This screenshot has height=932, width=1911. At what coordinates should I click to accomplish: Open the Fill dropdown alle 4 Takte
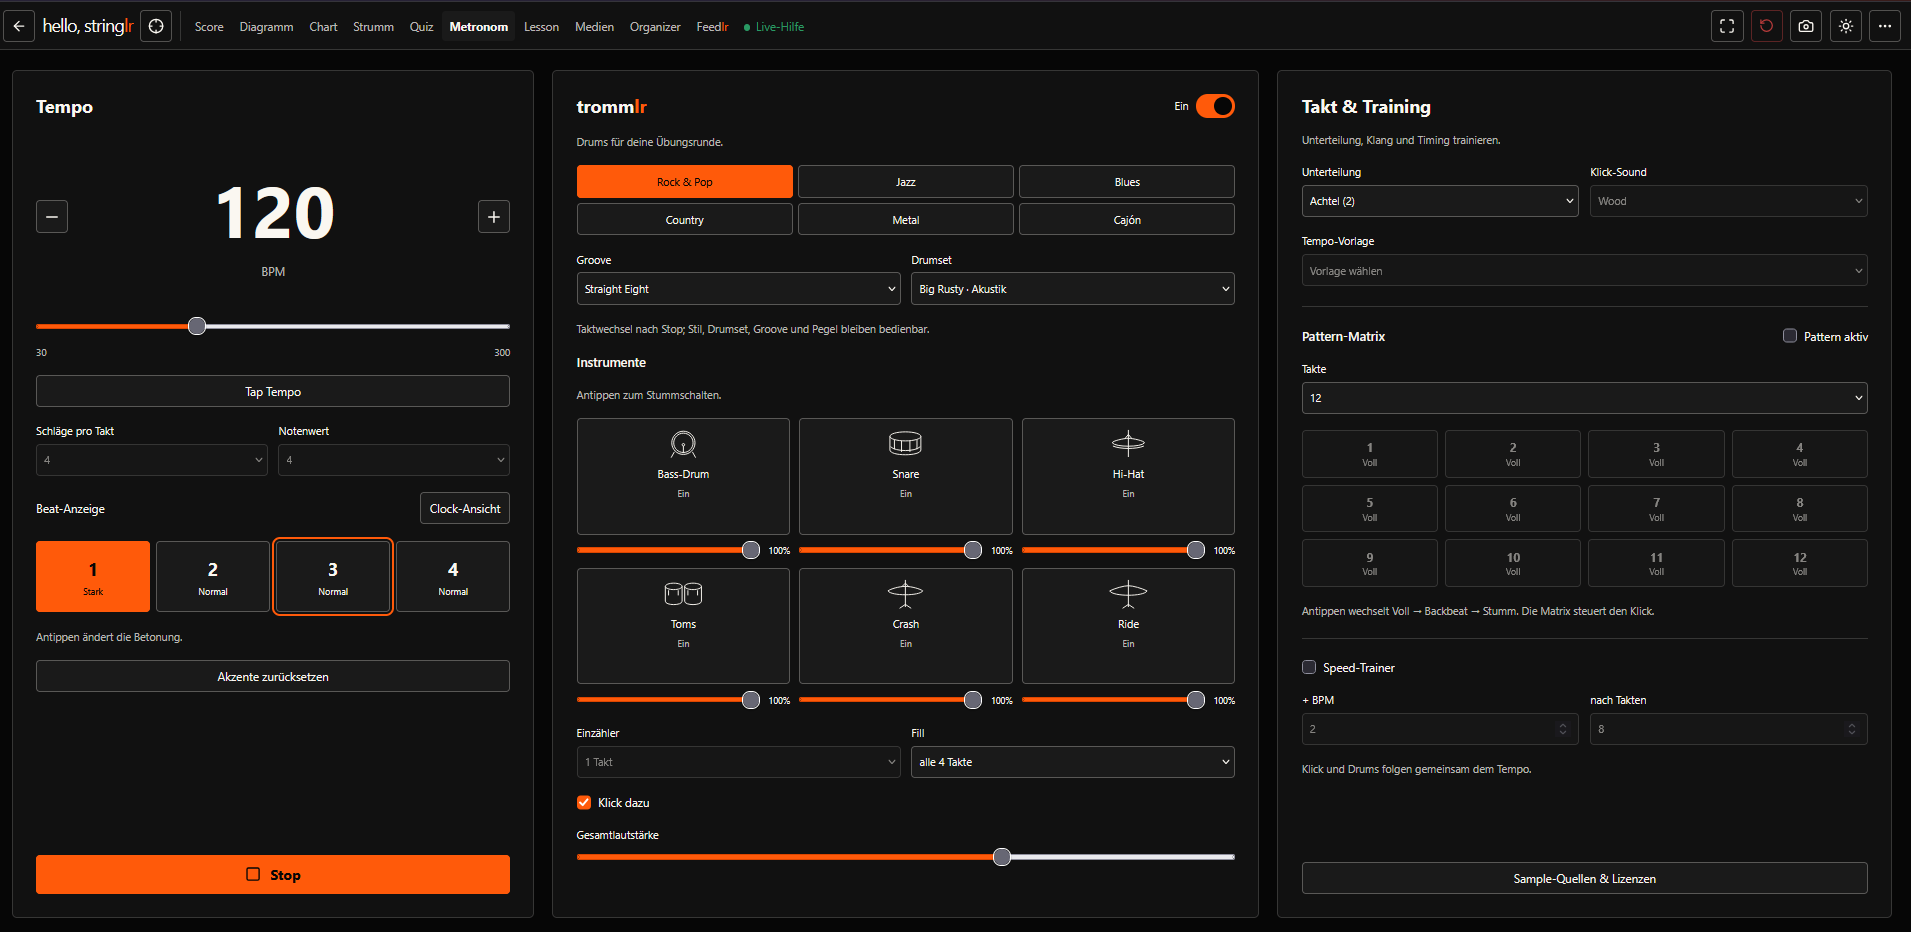pos(1073,761)
